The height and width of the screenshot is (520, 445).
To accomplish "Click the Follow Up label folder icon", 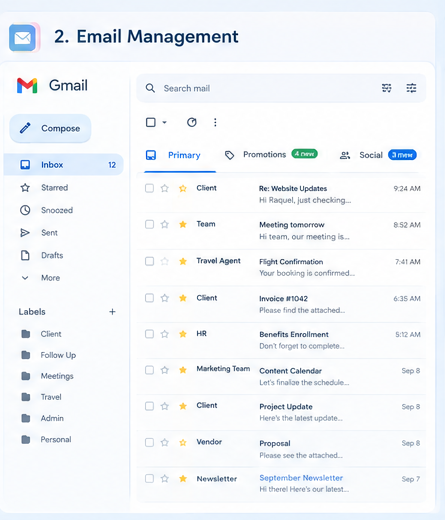I will coord(26,355).
